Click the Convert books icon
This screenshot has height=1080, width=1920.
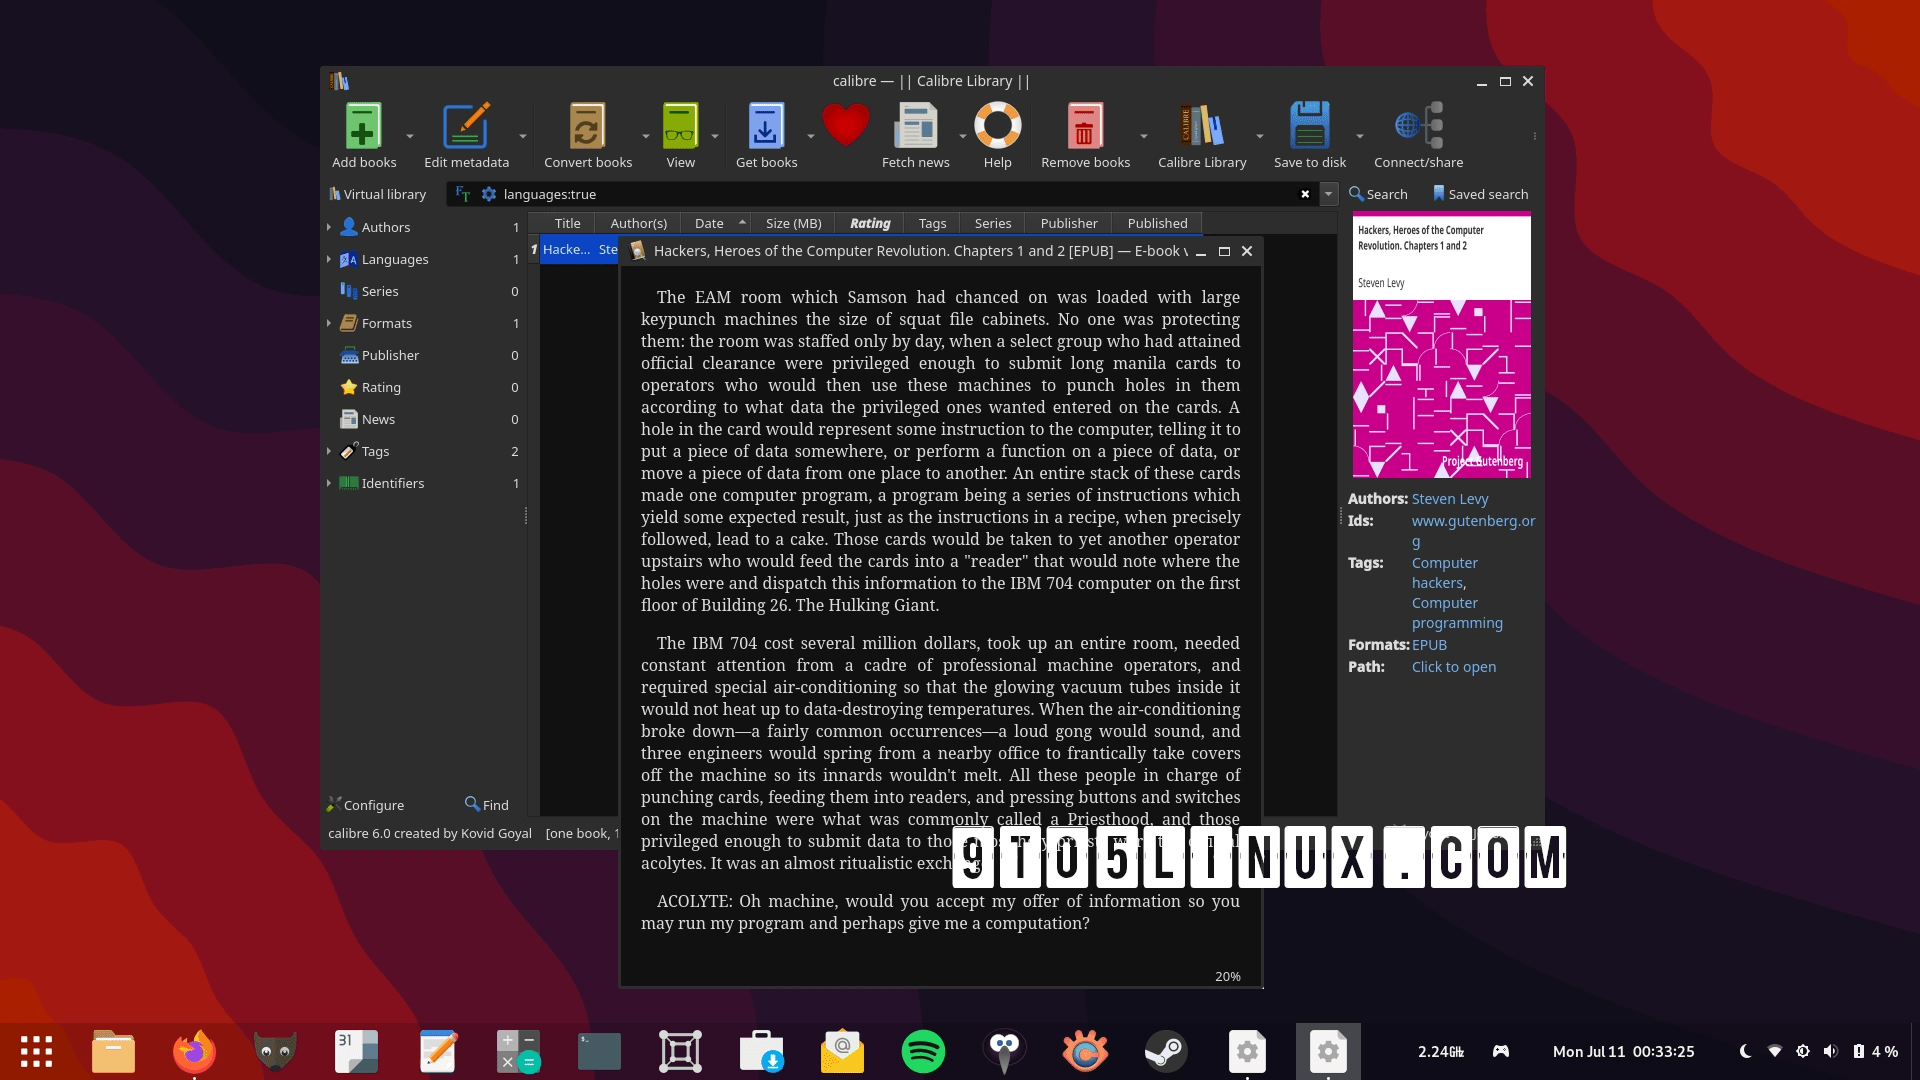(587, 127)
